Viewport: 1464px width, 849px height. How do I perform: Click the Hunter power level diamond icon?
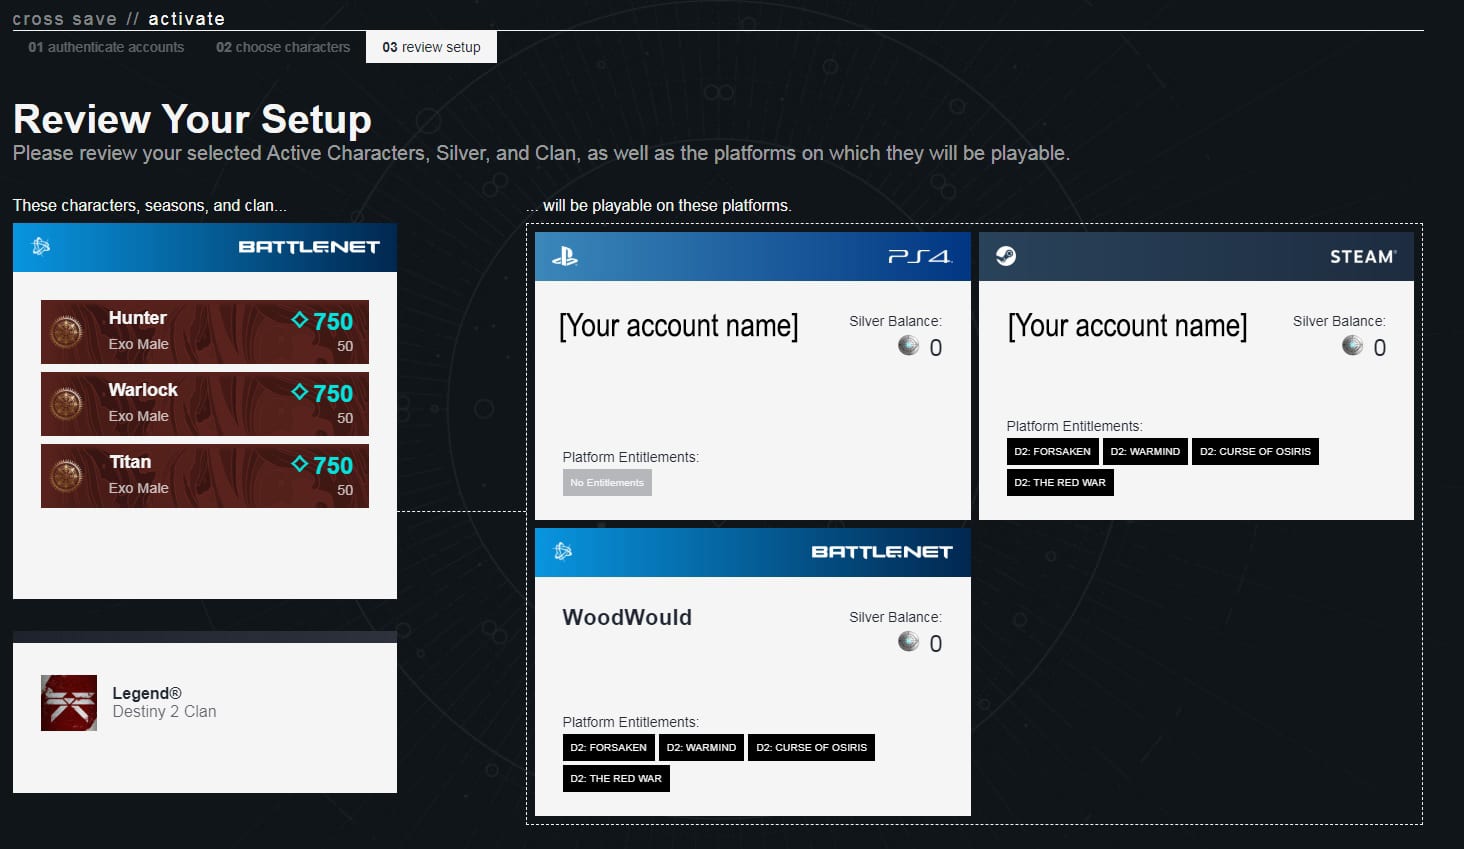pos(300,320)
